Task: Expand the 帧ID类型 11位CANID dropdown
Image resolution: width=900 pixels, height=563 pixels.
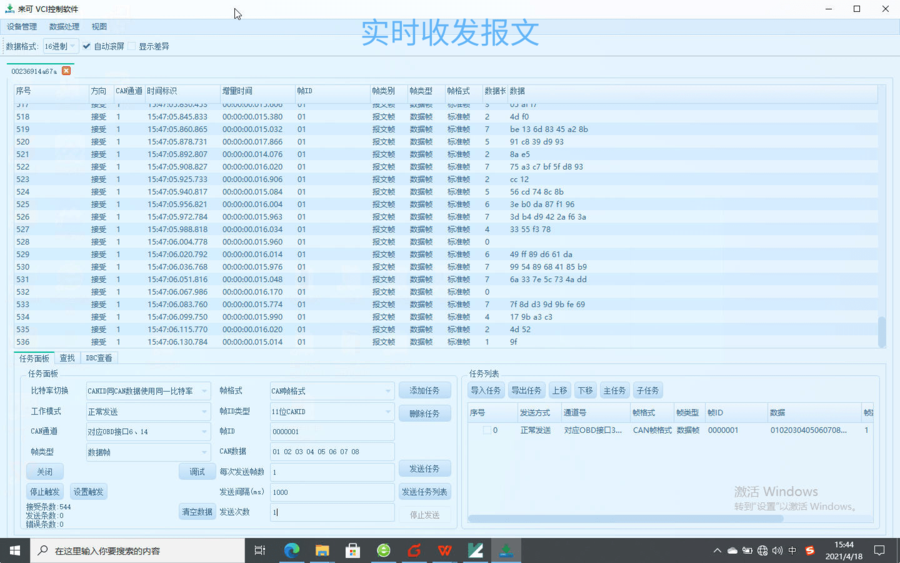Action: (x=332, y=411)
